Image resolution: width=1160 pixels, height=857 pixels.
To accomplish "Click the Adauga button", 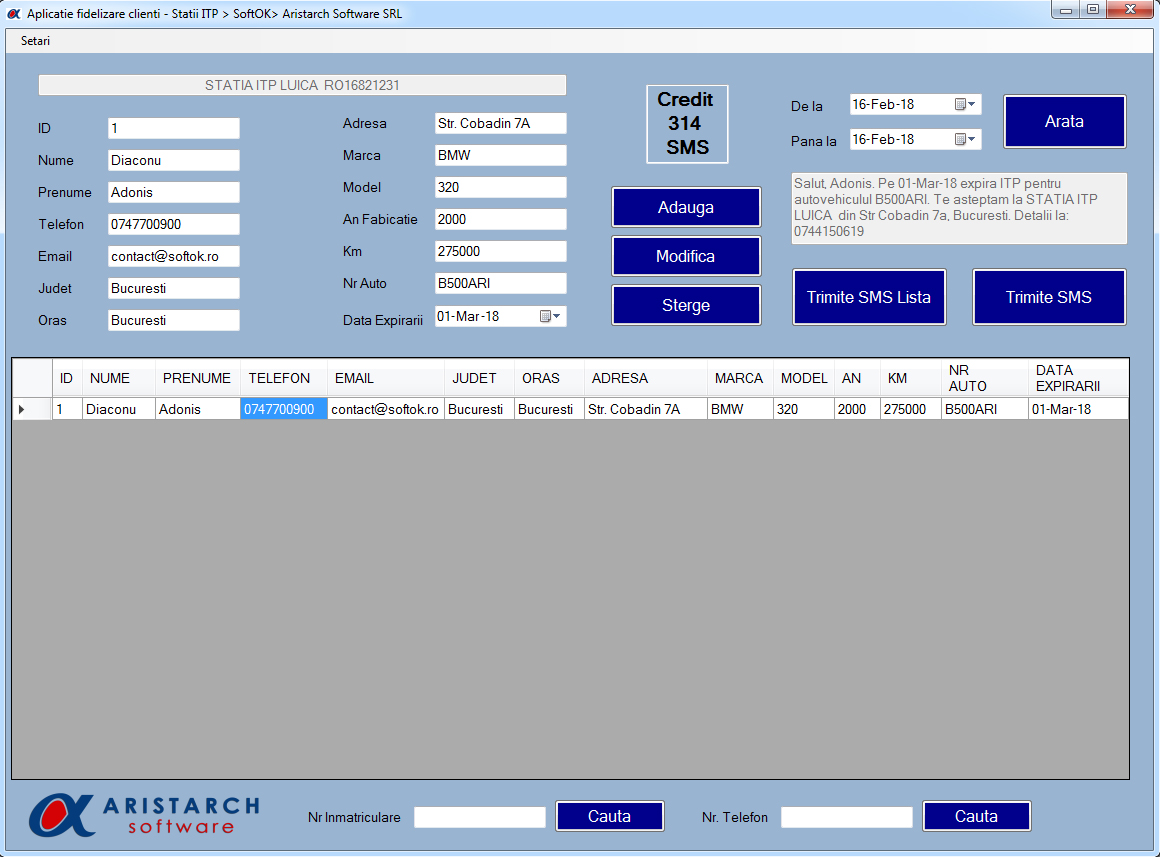I will 686,207.
